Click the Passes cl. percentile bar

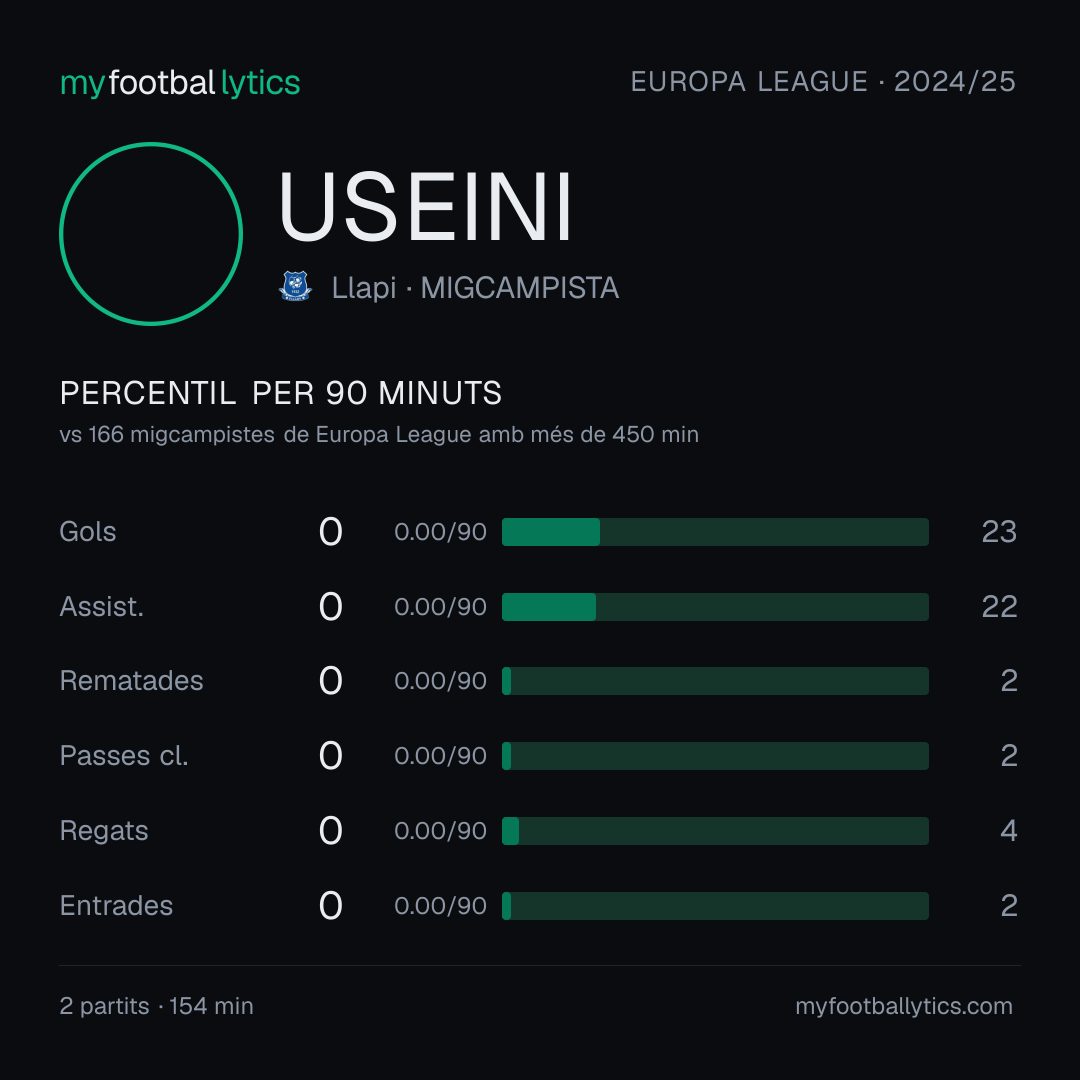click(x=715, y=756)
